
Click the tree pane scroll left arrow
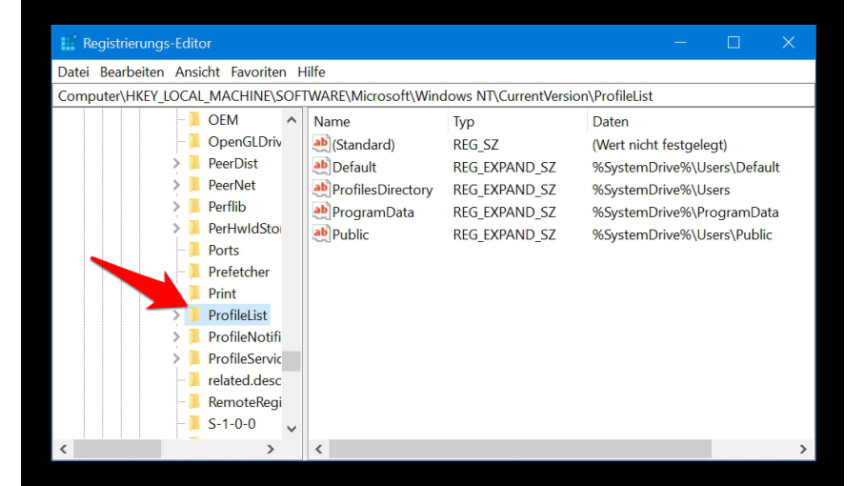63,449
